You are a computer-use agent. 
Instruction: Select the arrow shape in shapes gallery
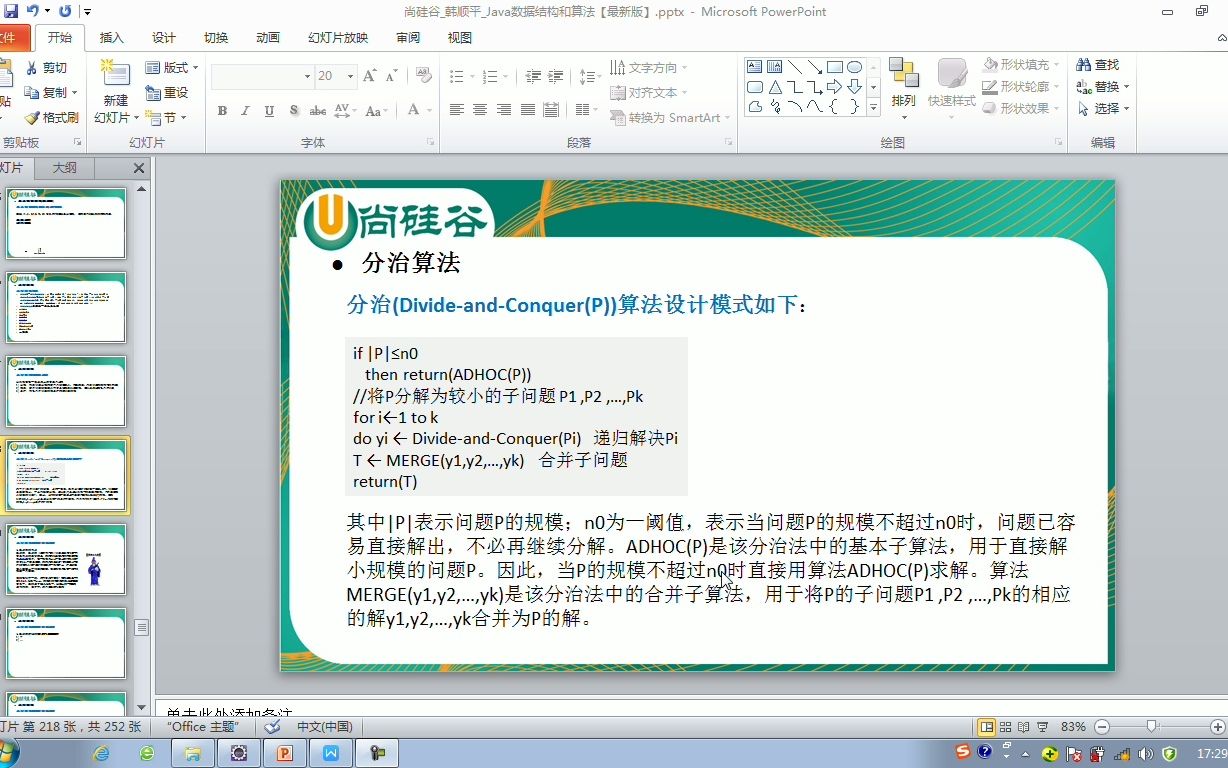pyautogui.click(x=836, y=87)
